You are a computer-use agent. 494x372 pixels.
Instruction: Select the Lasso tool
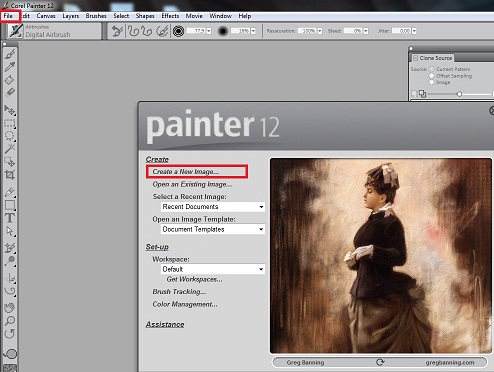coord(10,136)
